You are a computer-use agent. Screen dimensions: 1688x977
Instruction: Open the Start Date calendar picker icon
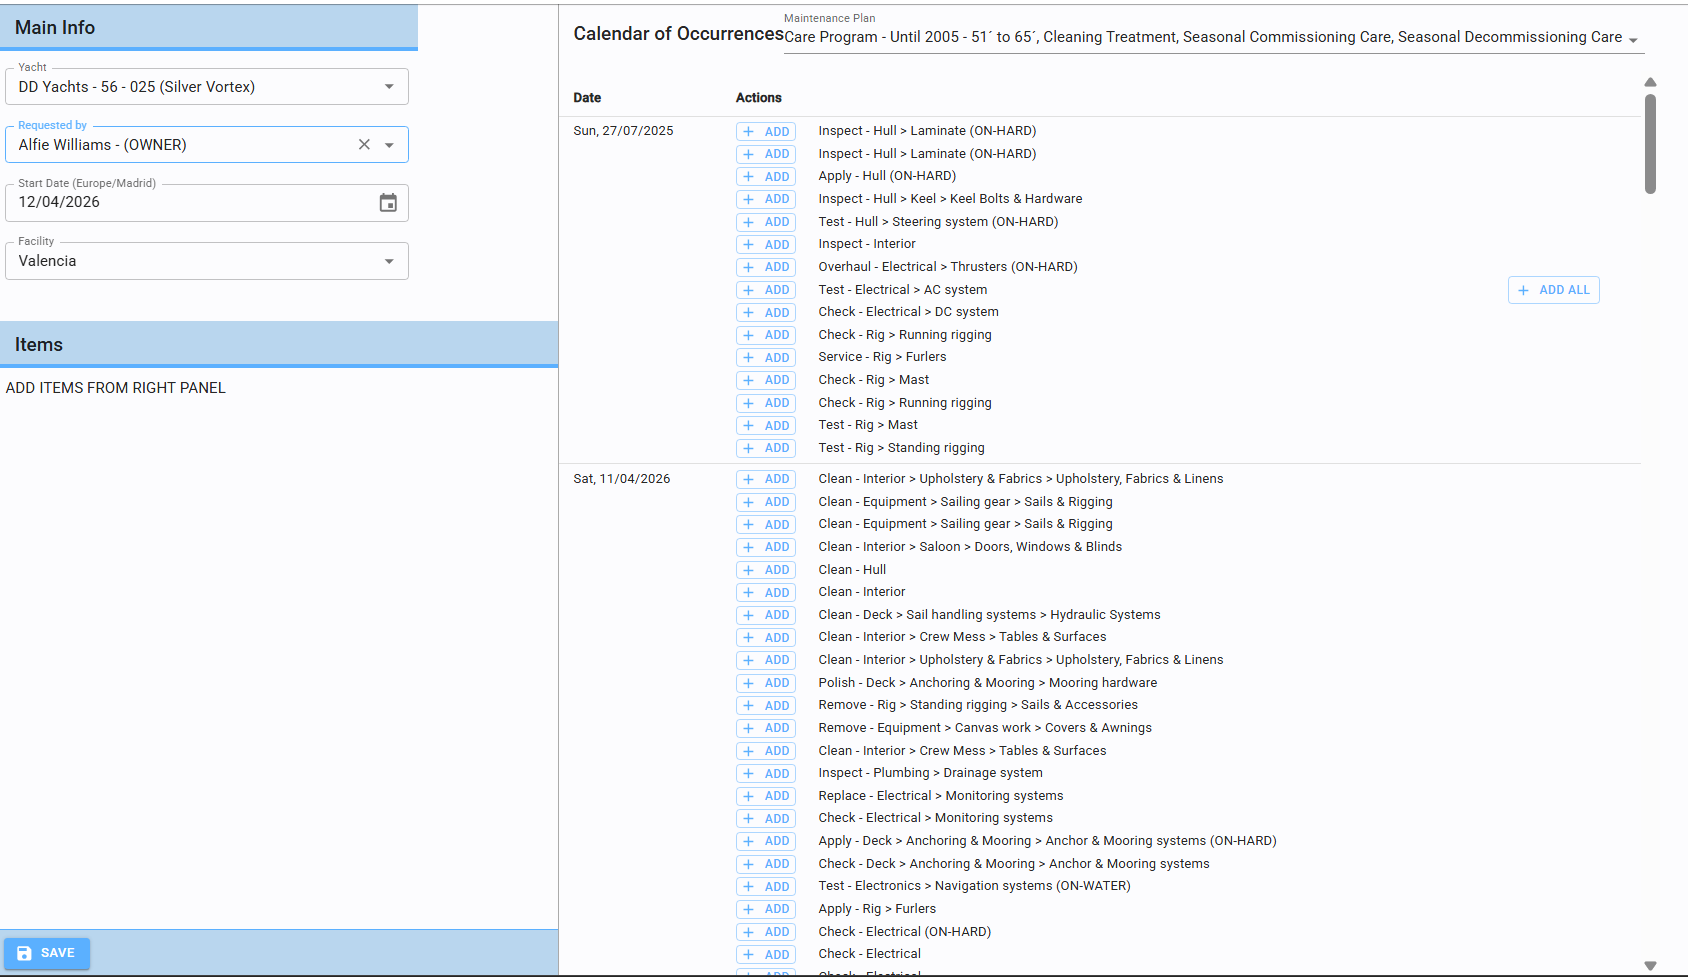tap(388, 203)
